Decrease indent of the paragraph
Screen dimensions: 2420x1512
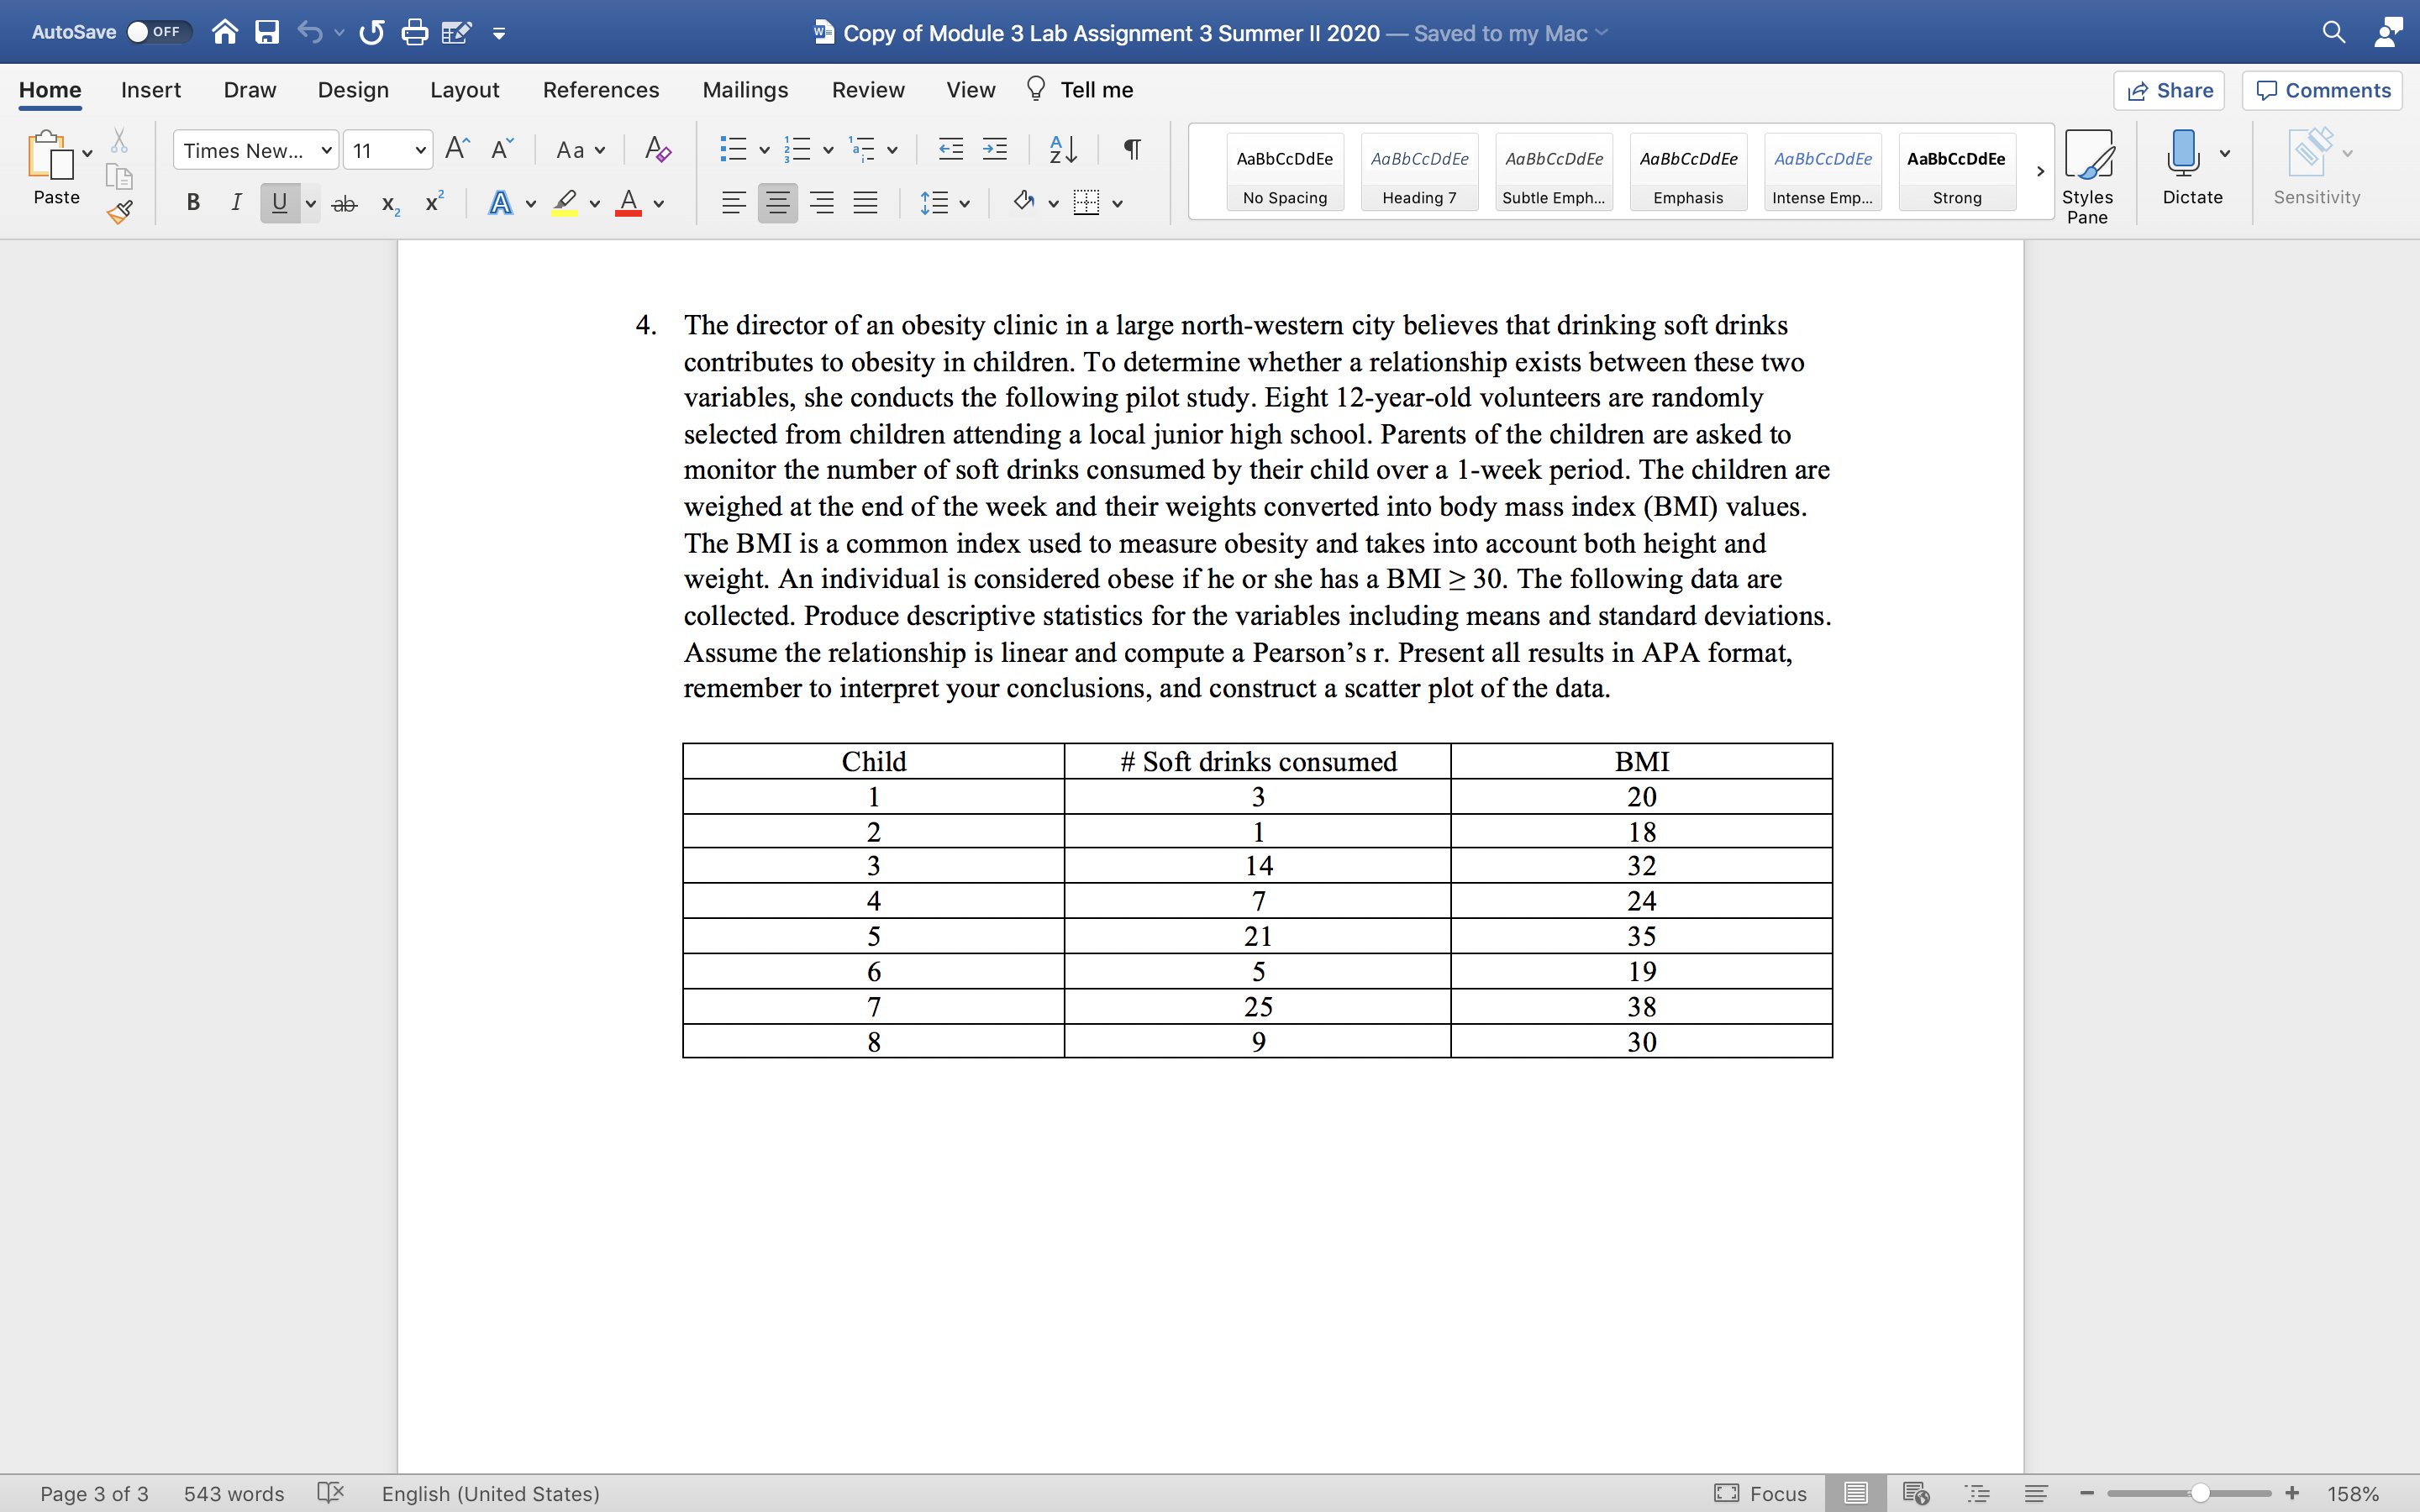point(950,149)
